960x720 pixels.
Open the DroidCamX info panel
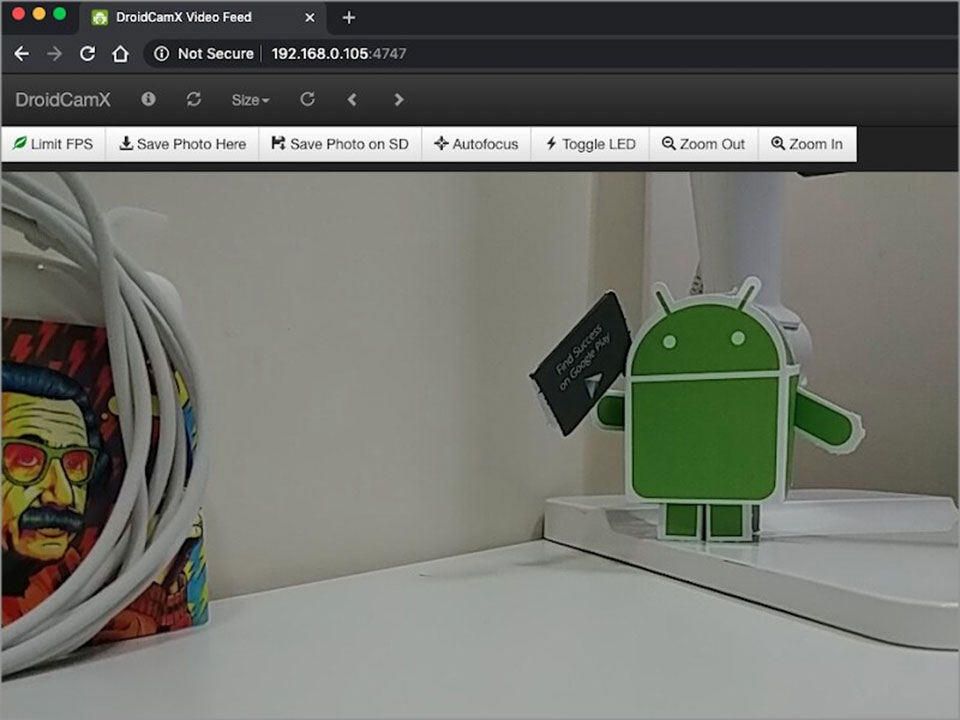click(x=147, y=100)
